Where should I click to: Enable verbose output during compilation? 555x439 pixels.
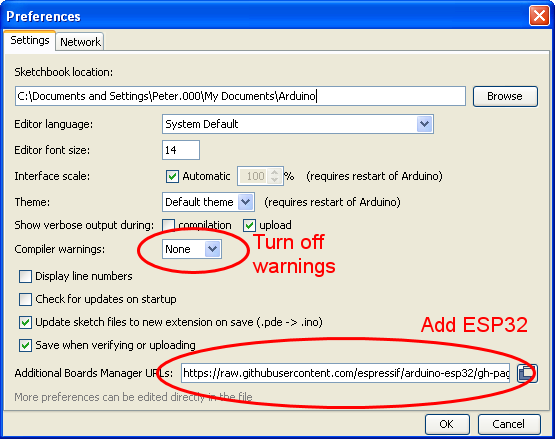[x=168, y=225]
